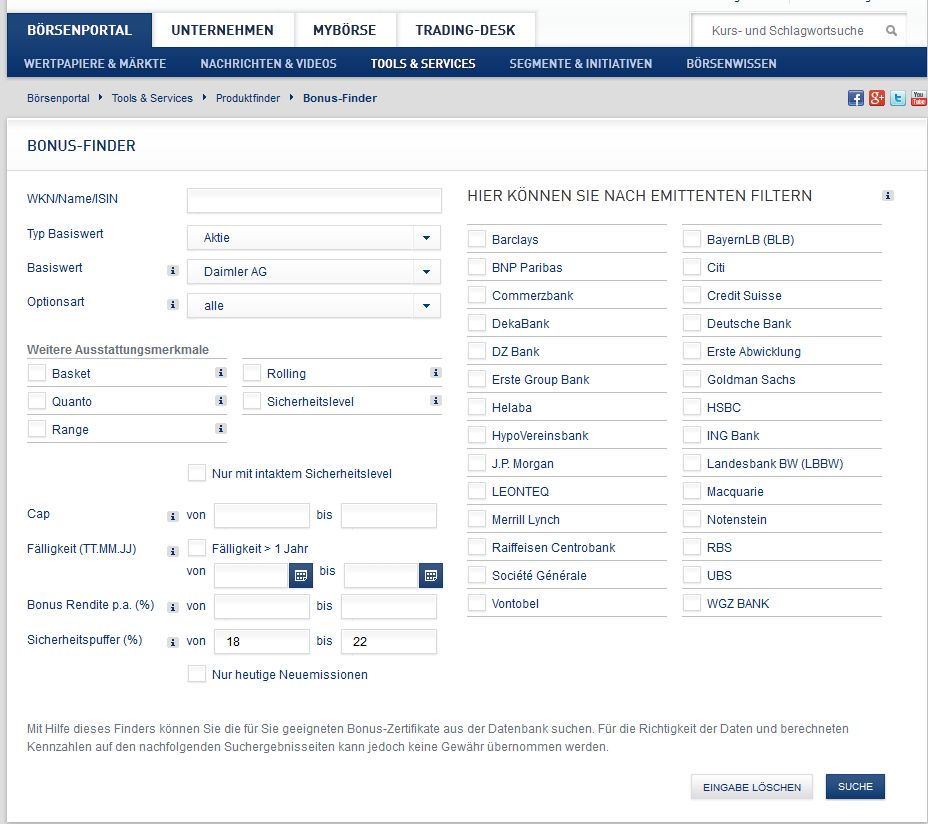Click the SUCHE button
The image size is (928, 824).
click(855, 787)
